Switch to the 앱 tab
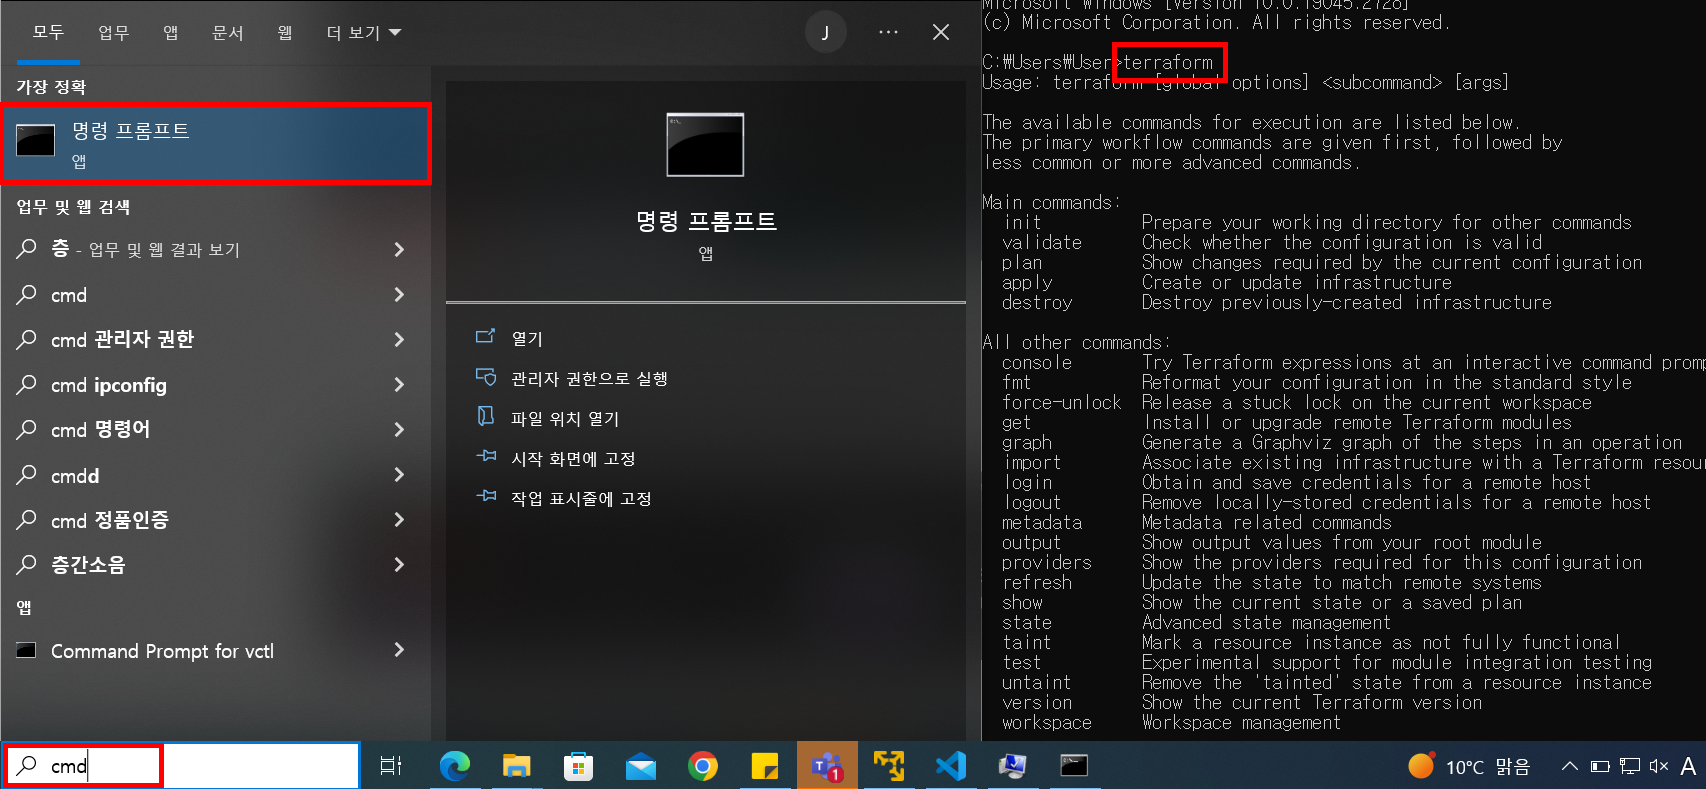The image size is (1706, 789). (171, 33)
